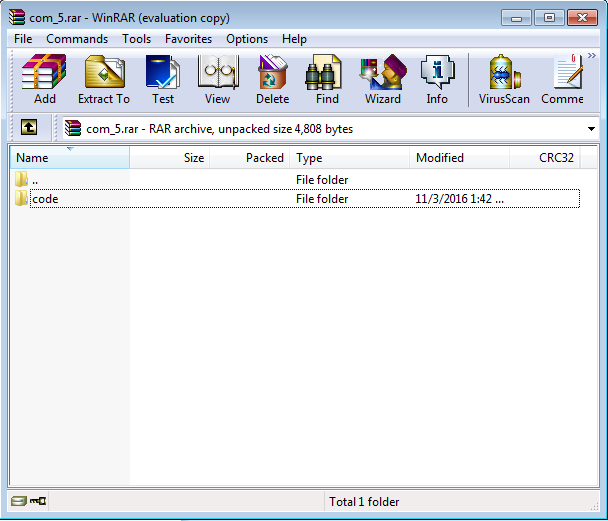Open the File menu
608x521 pixels.
click(23, 39)
